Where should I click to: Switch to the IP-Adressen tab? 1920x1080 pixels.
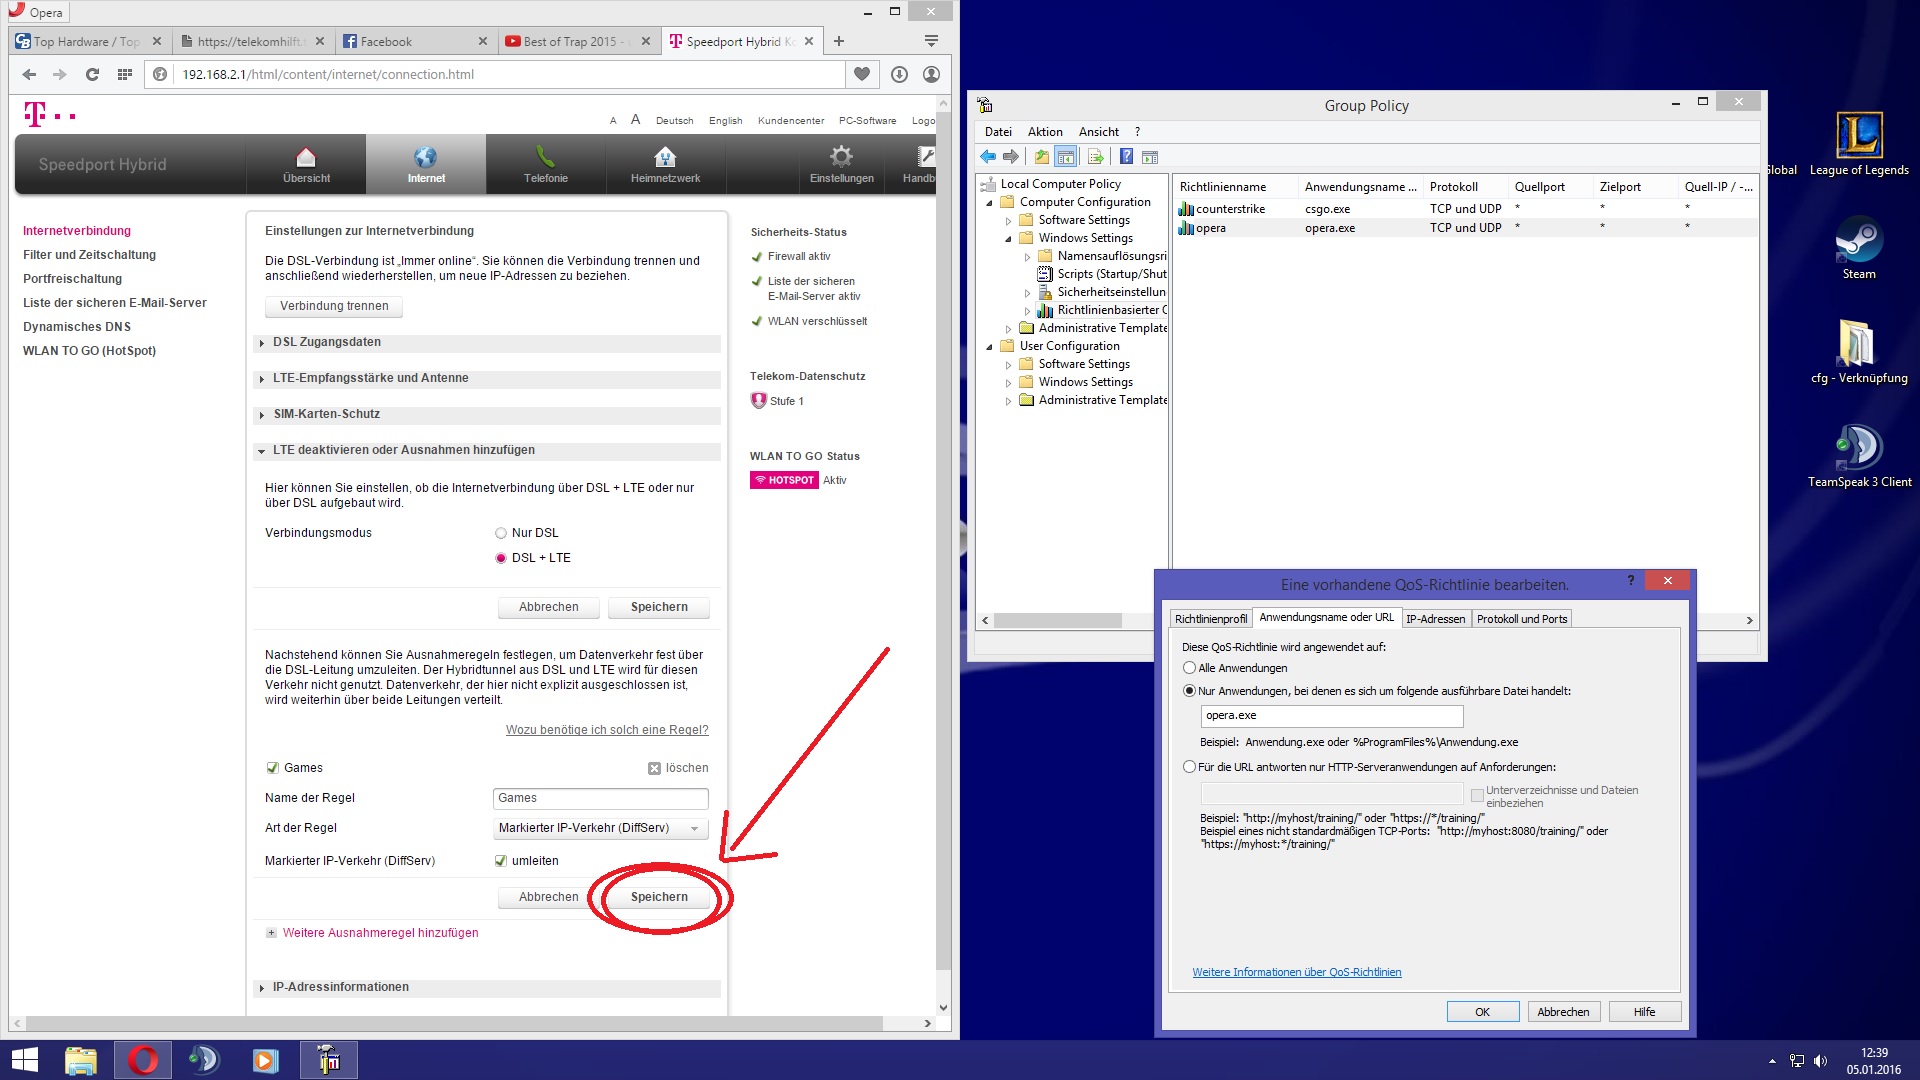point(1435,619)
